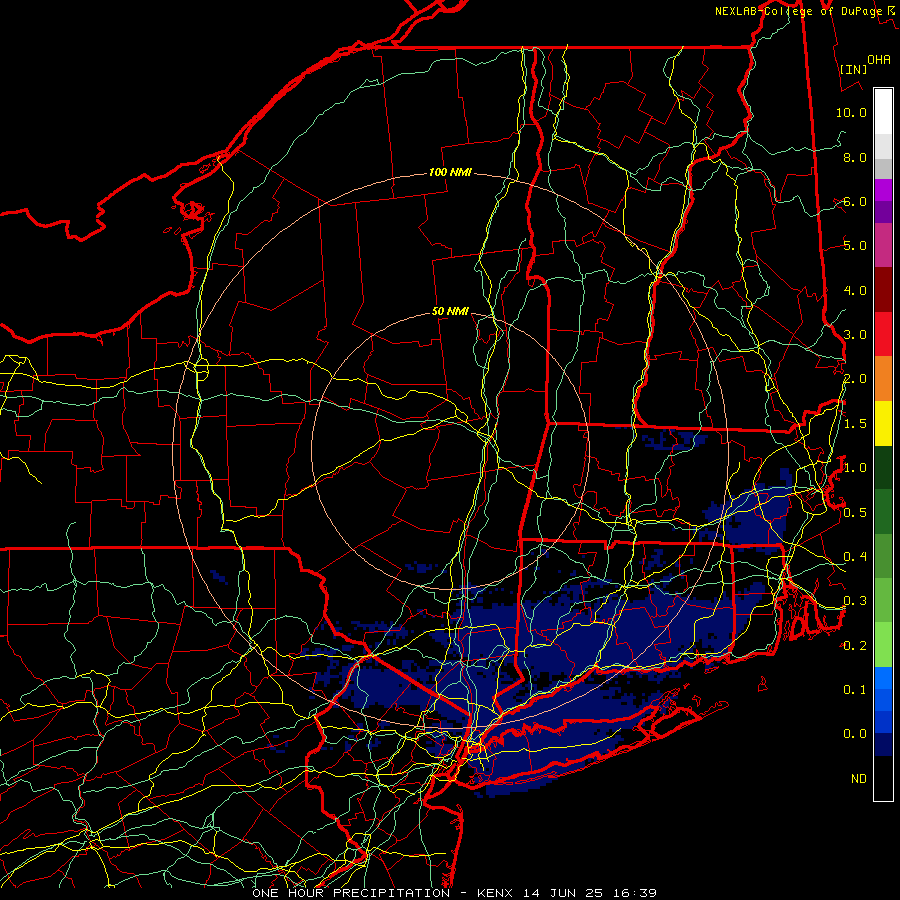Pick the darkest green swatch beside 1.0

click(883, 467)
